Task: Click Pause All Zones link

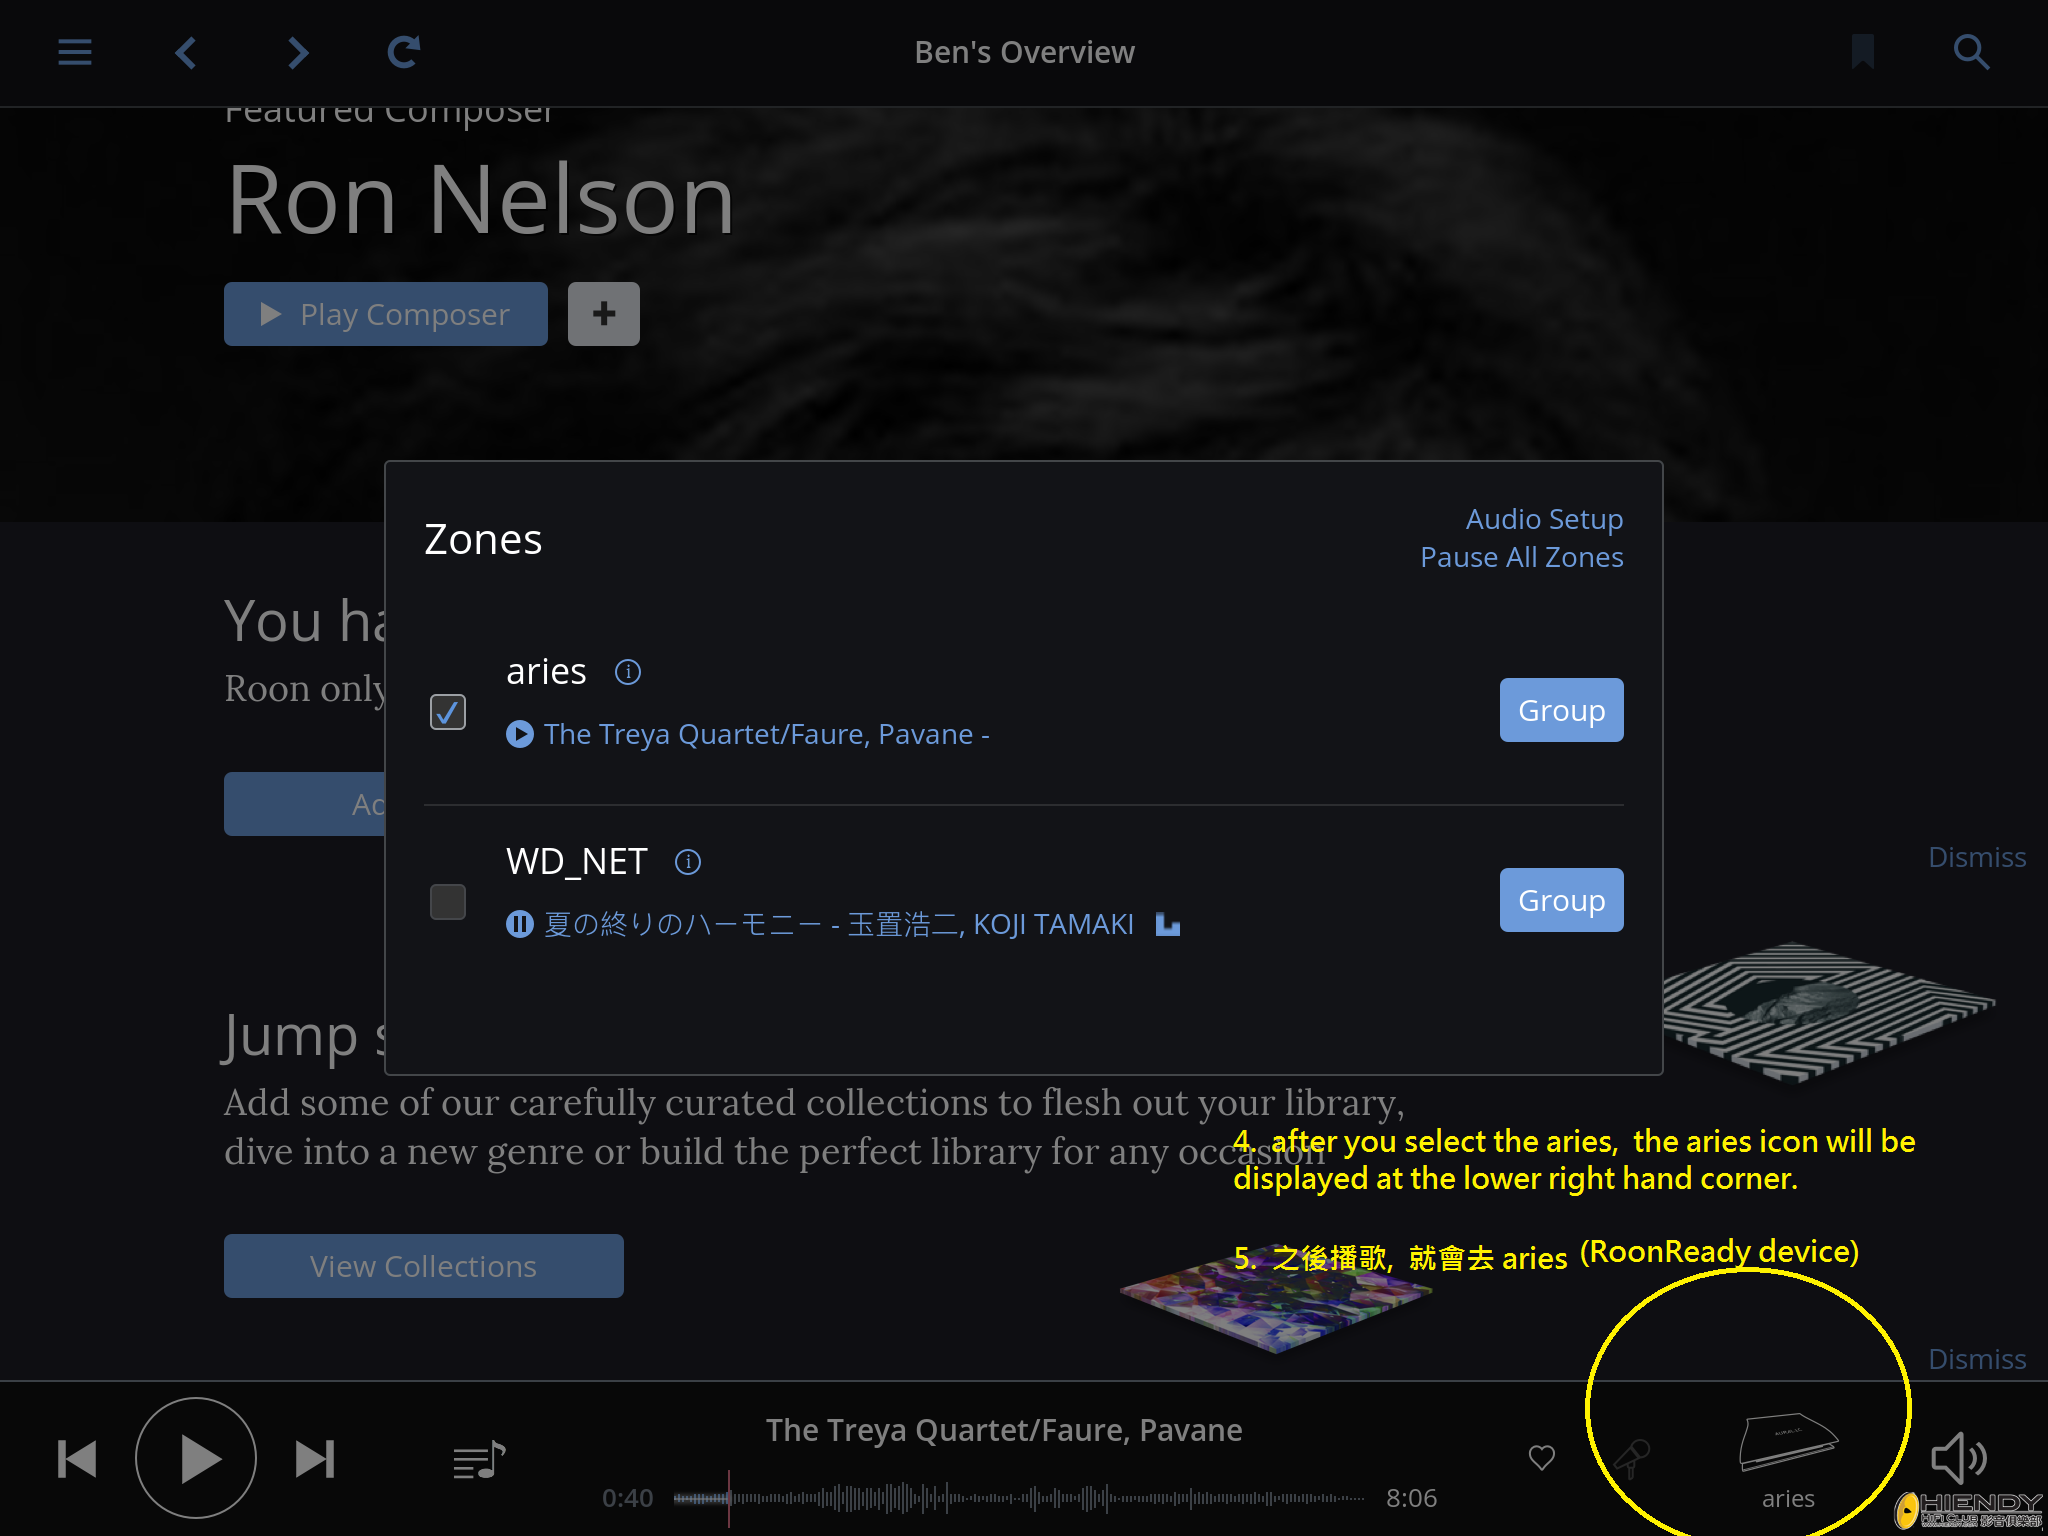Action: [1522, 557]
